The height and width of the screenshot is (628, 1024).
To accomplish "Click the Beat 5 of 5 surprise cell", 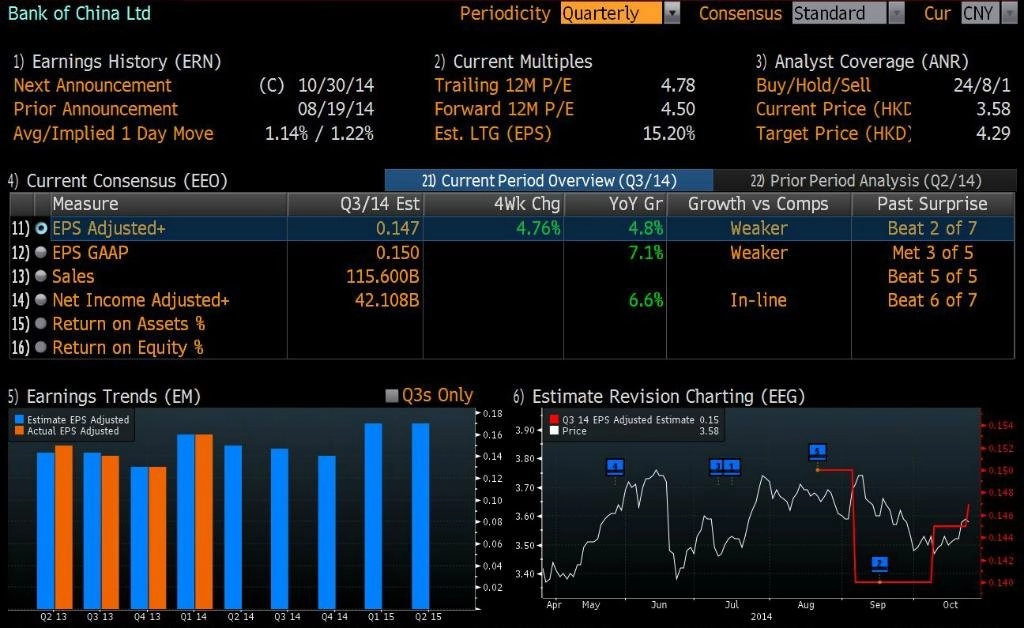I will (932, 276).
